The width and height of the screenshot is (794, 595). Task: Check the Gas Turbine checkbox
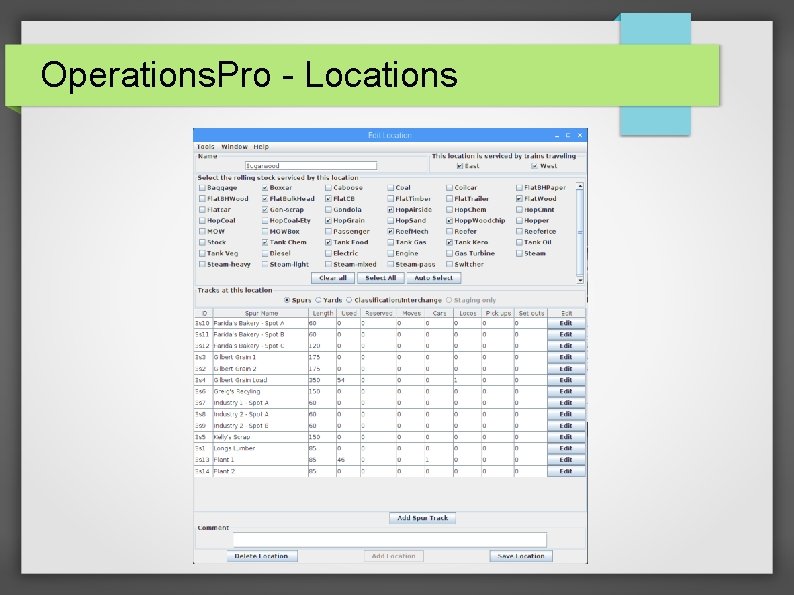[x=449, y=253]
